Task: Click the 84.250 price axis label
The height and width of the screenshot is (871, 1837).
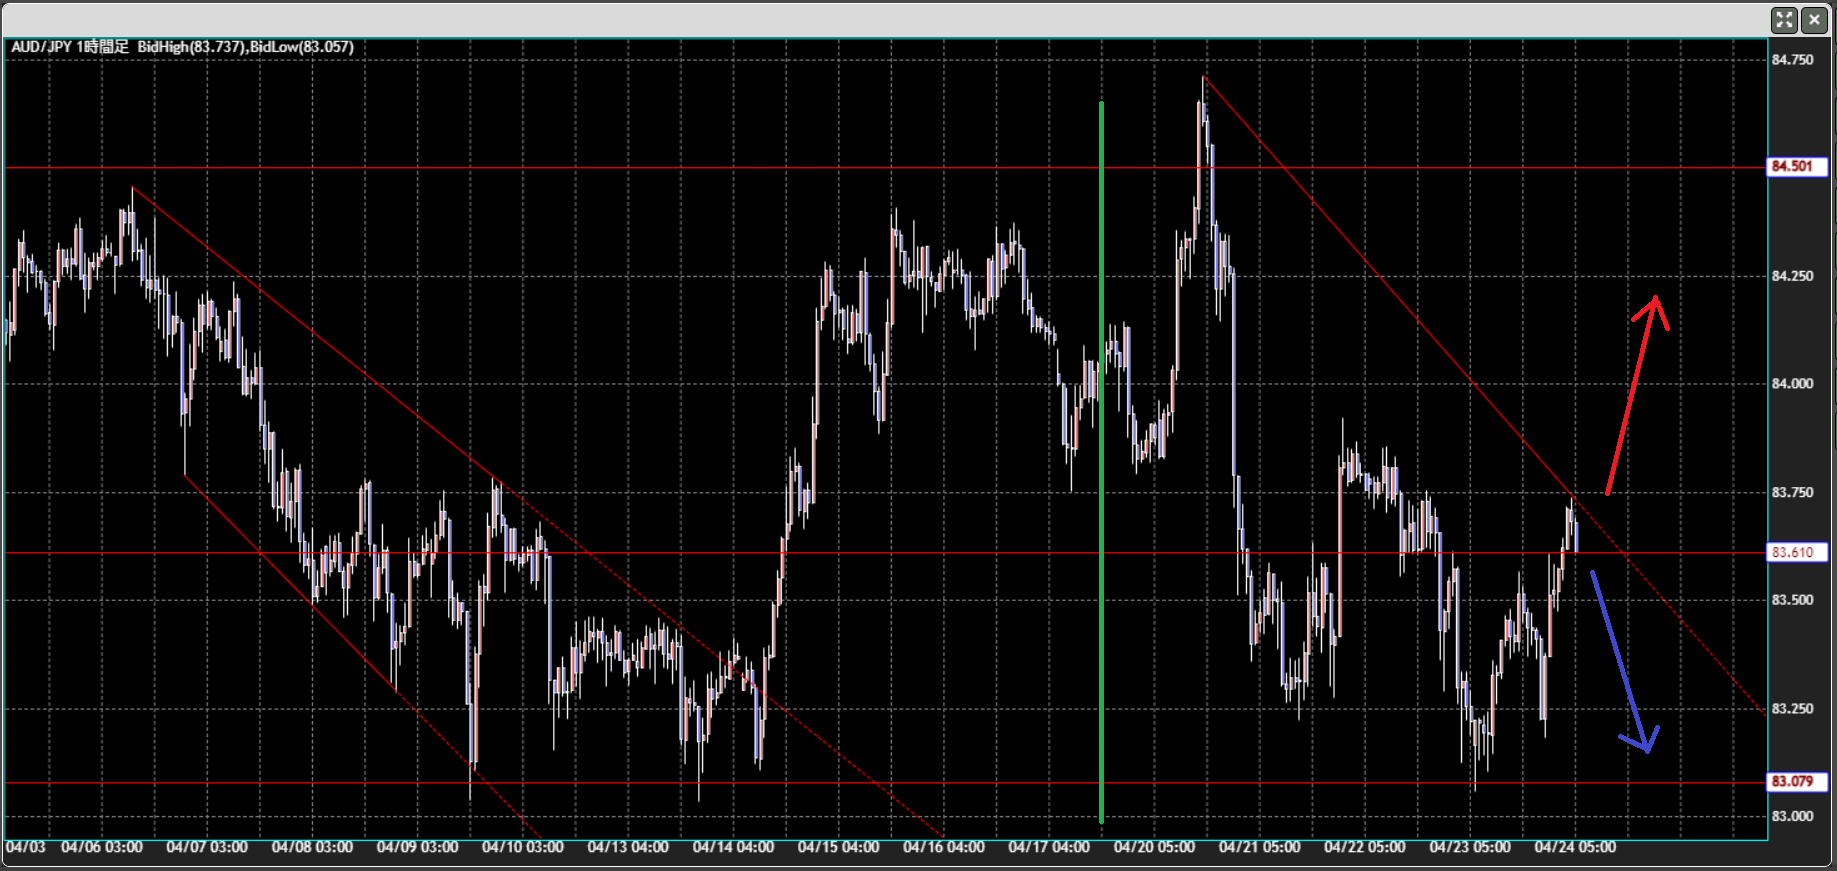Action: pyautogui.click(x=1792, y=276)
